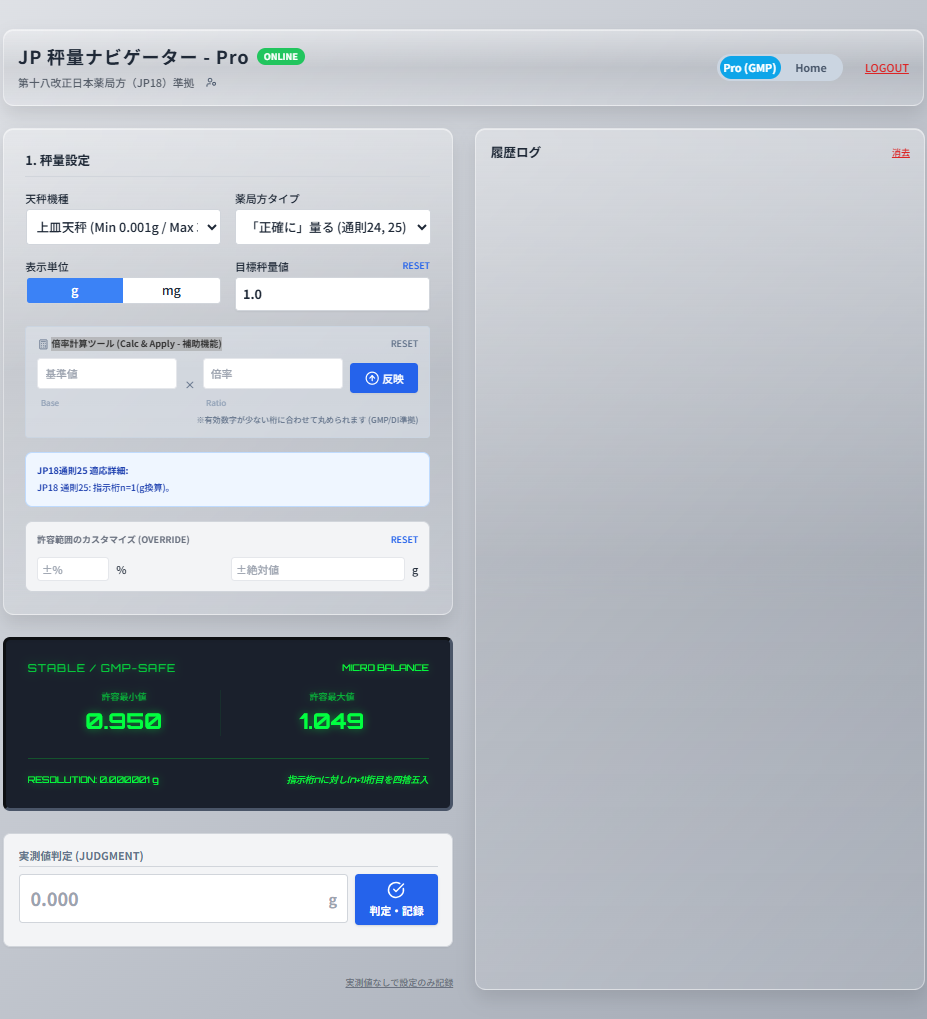
Task: Click the measured value 0.000 input field
Action: pos(175,899)
